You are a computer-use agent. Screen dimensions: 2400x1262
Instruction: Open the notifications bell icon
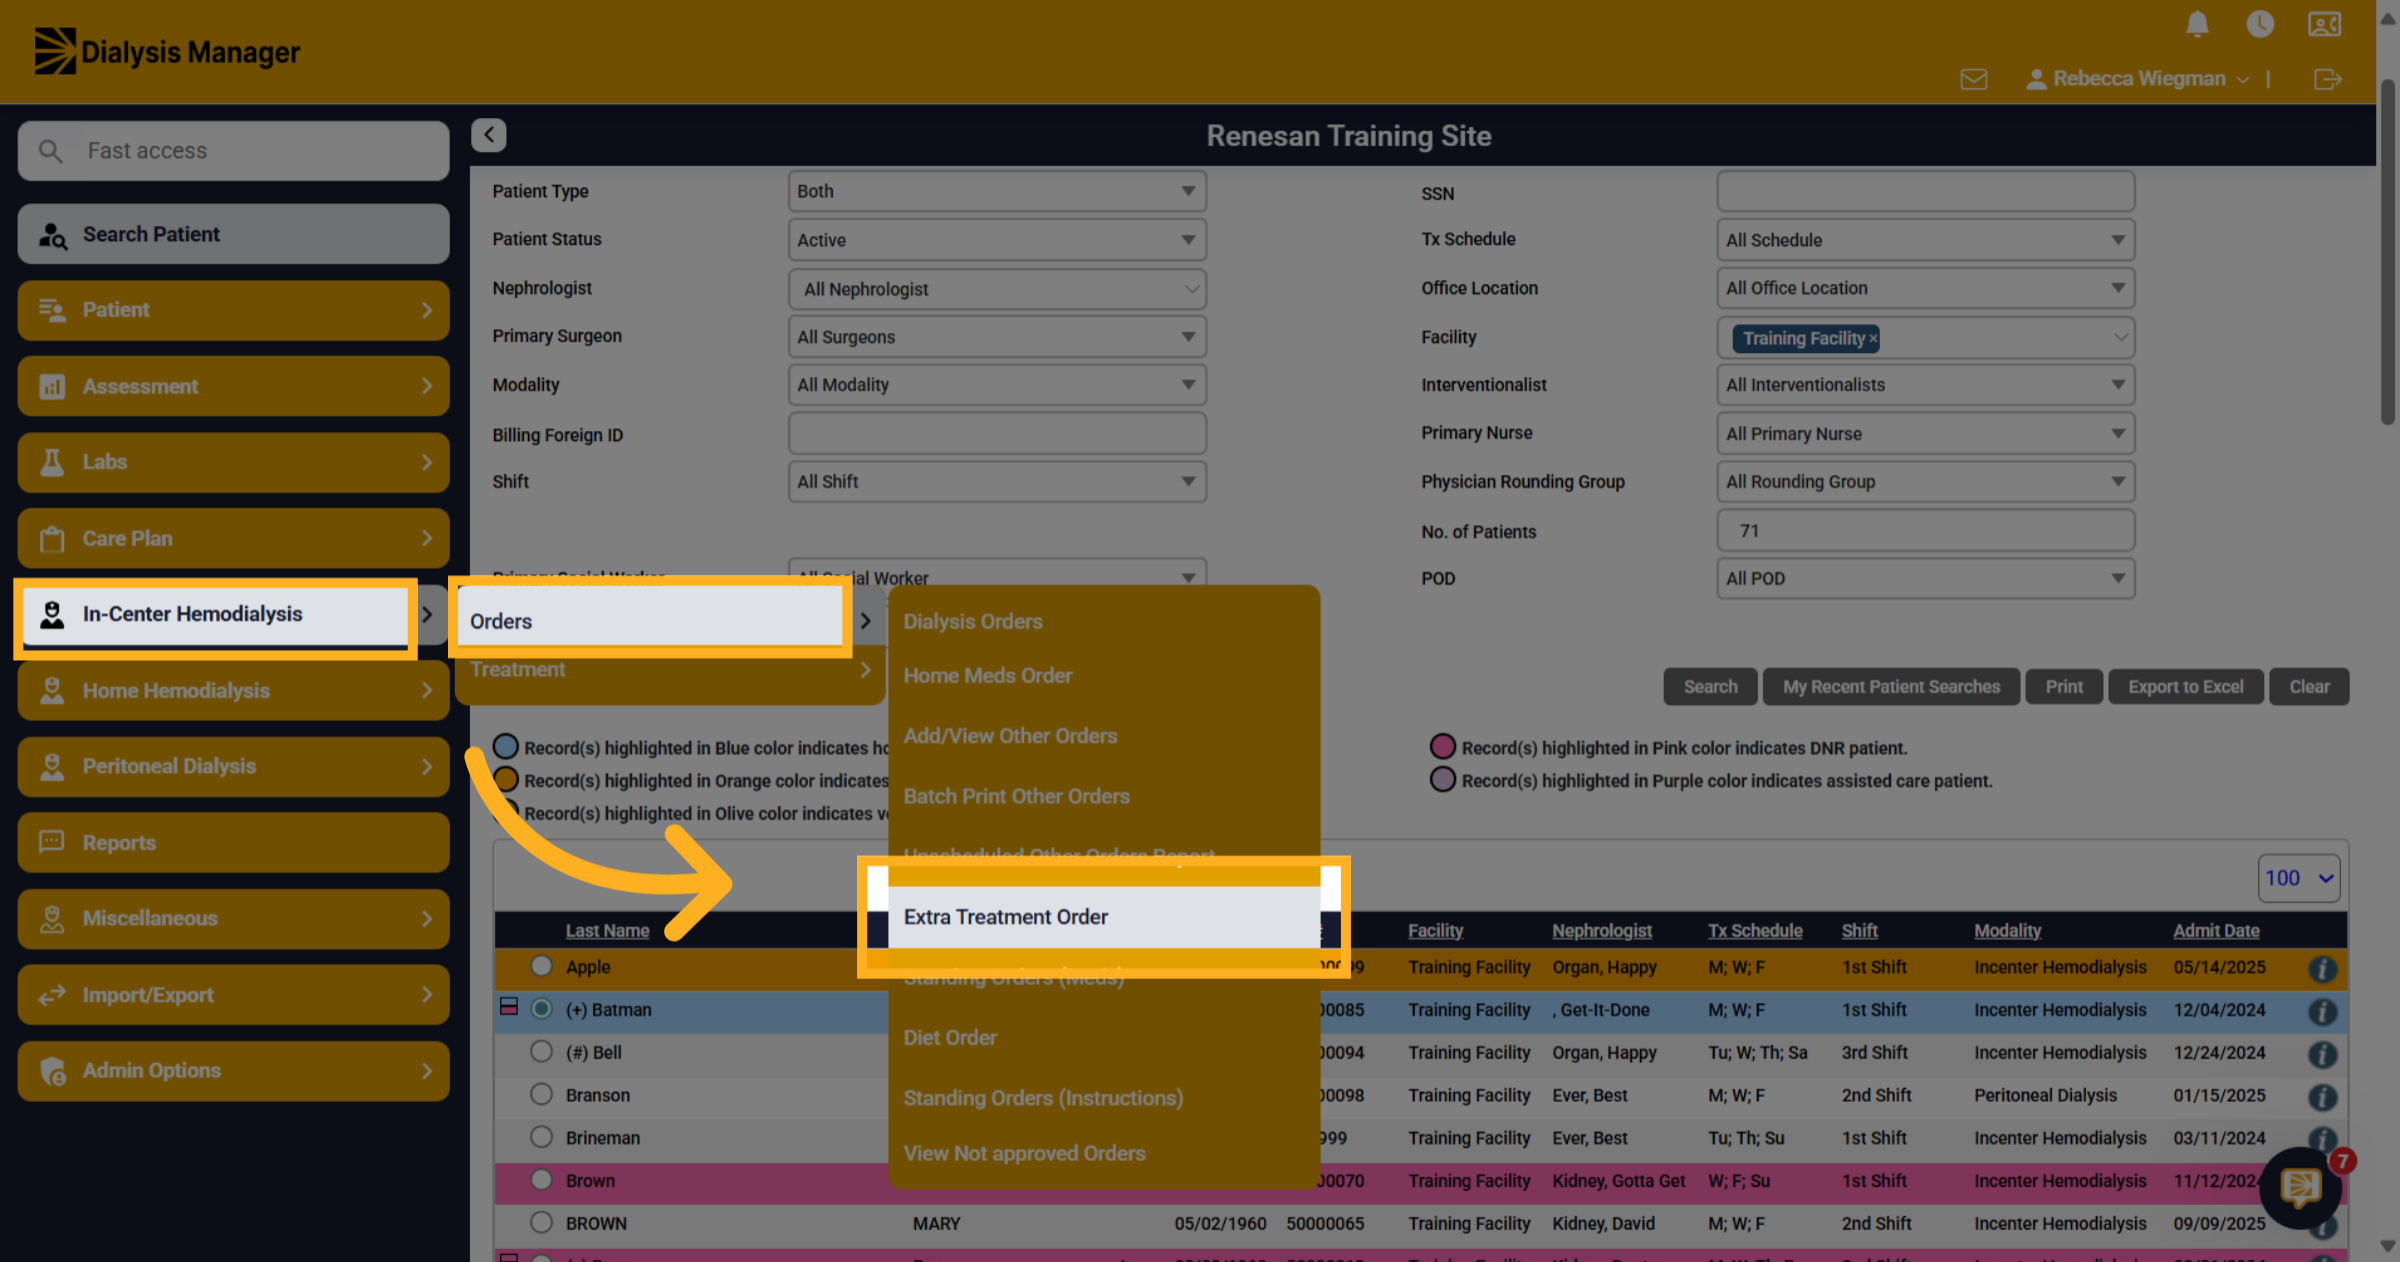point(2197,24)
